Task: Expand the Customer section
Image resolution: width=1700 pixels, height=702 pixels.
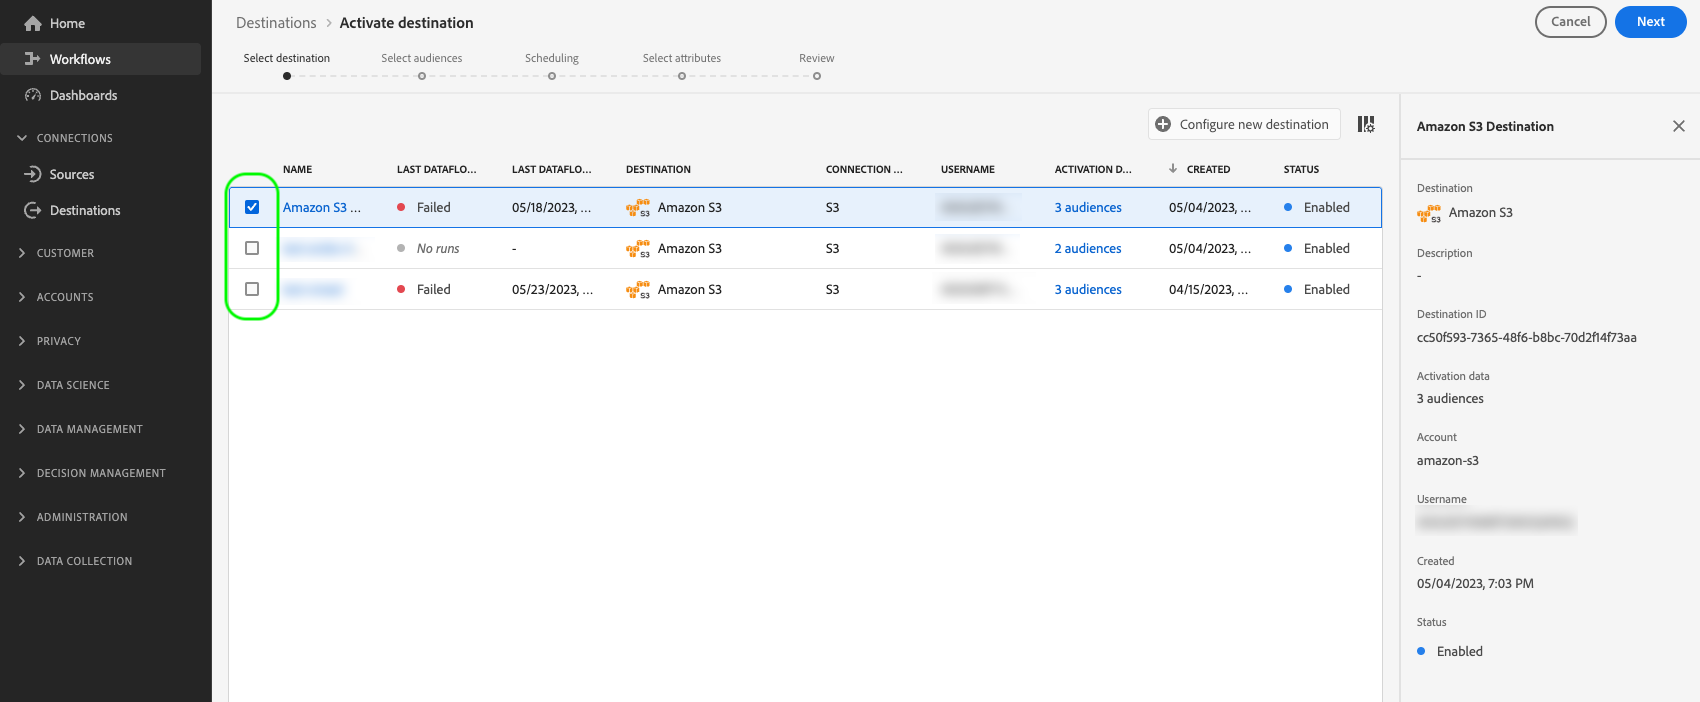Action: coord(22,253)
